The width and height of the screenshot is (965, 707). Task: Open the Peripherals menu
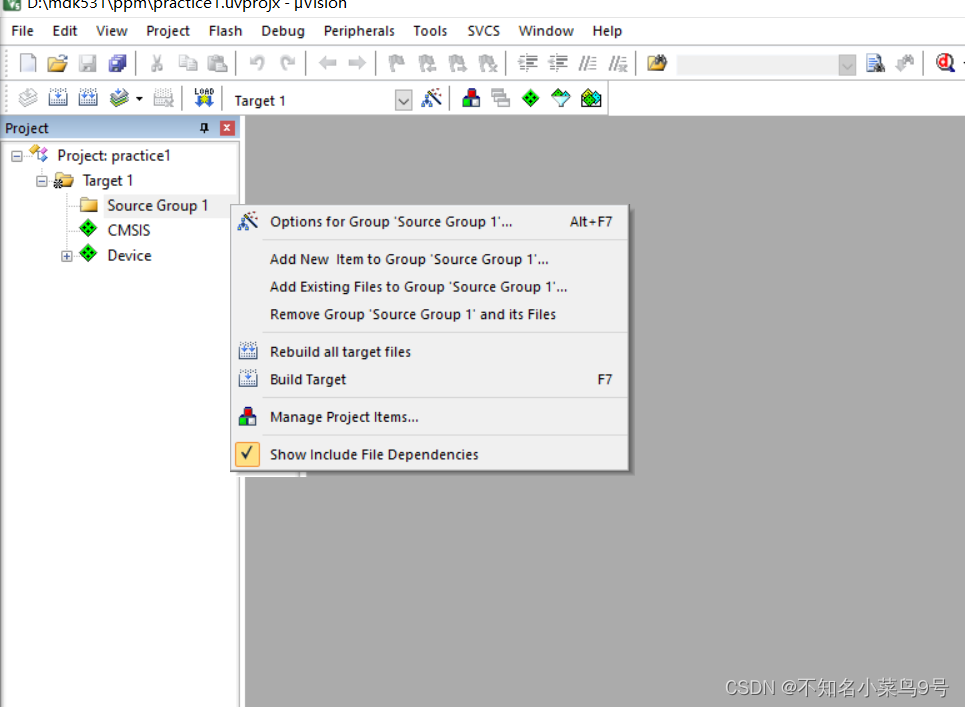(x=359, y=31)
